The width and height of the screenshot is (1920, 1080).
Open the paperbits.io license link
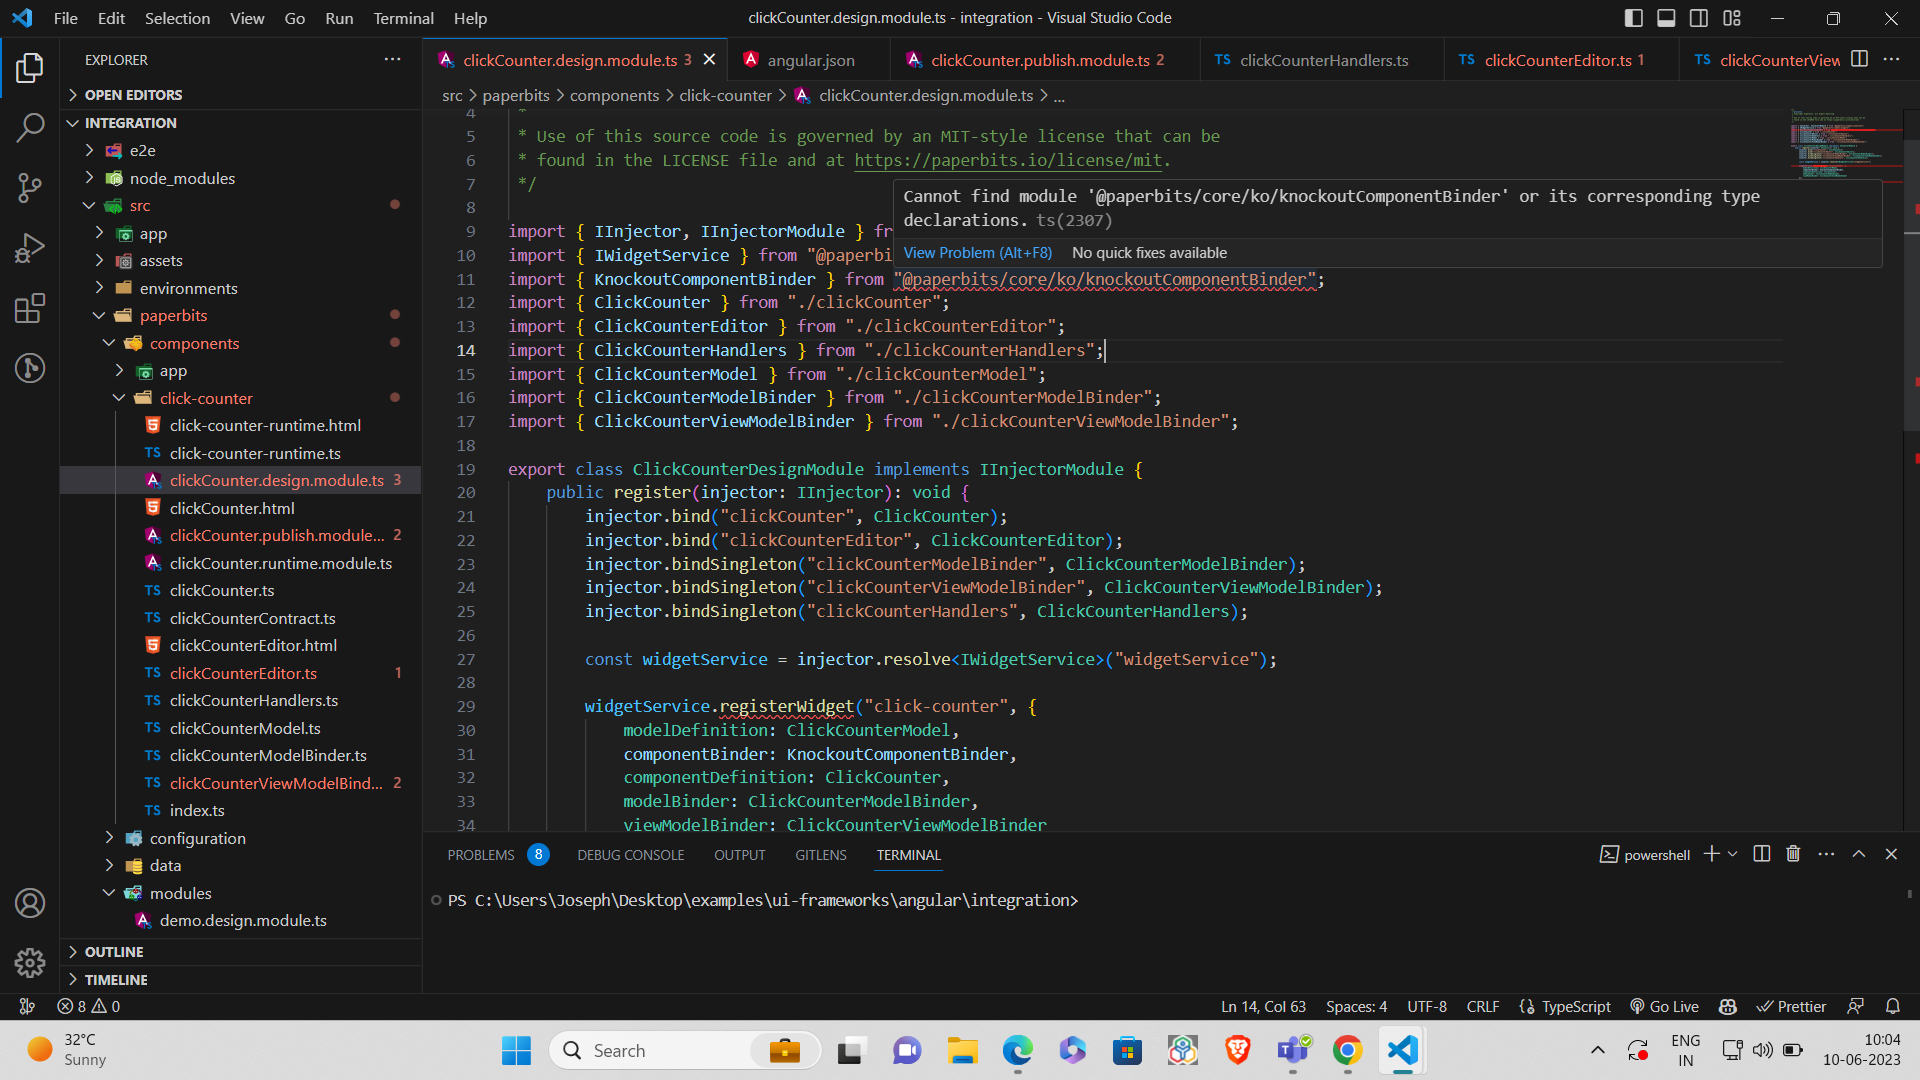pyautogui.click(x=1009, y=160)
